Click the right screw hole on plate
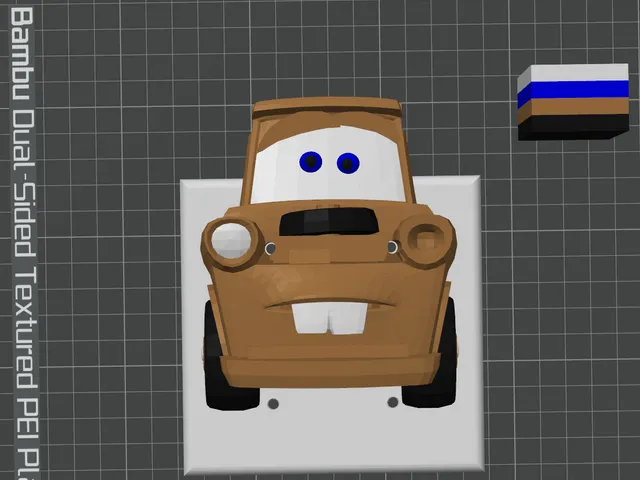The image size is (640, 480). coord(393,402)
